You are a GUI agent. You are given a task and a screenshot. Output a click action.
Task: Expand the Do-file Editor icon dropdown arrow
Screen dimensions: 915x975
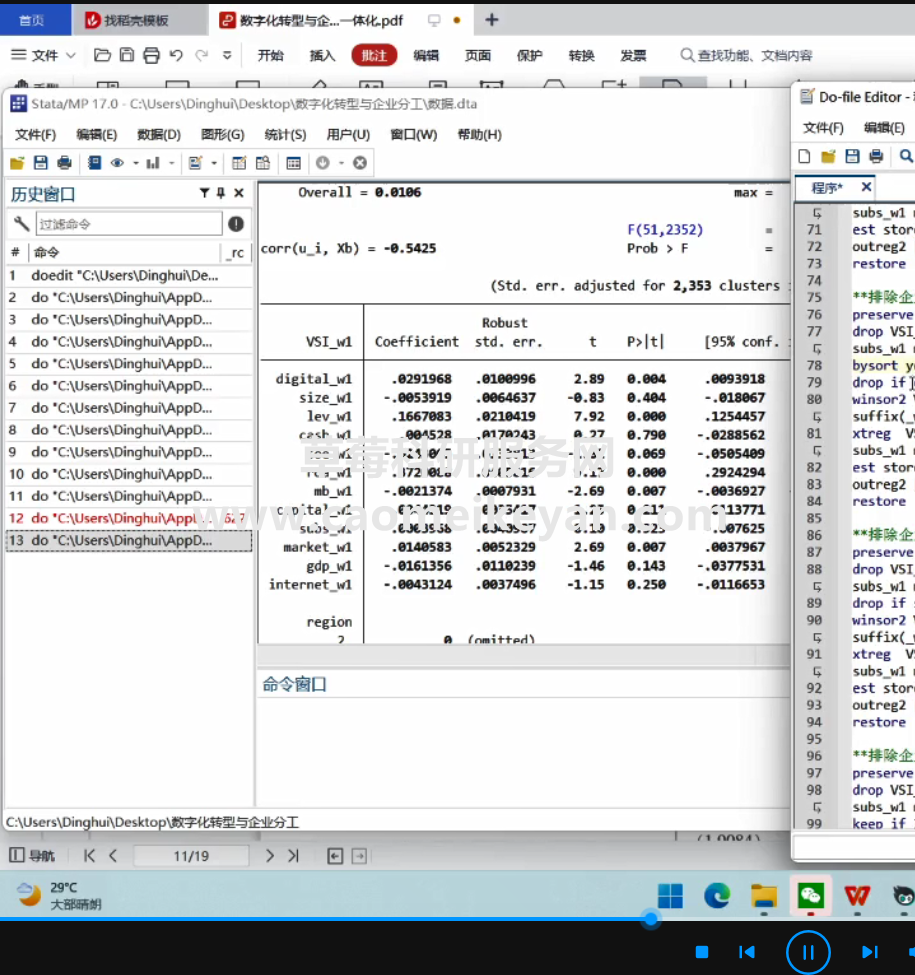[214, 164]
